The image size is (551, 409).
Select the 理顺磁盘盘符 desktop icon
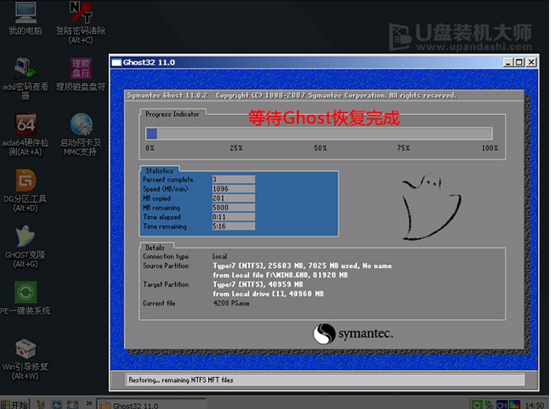(81, 74)
